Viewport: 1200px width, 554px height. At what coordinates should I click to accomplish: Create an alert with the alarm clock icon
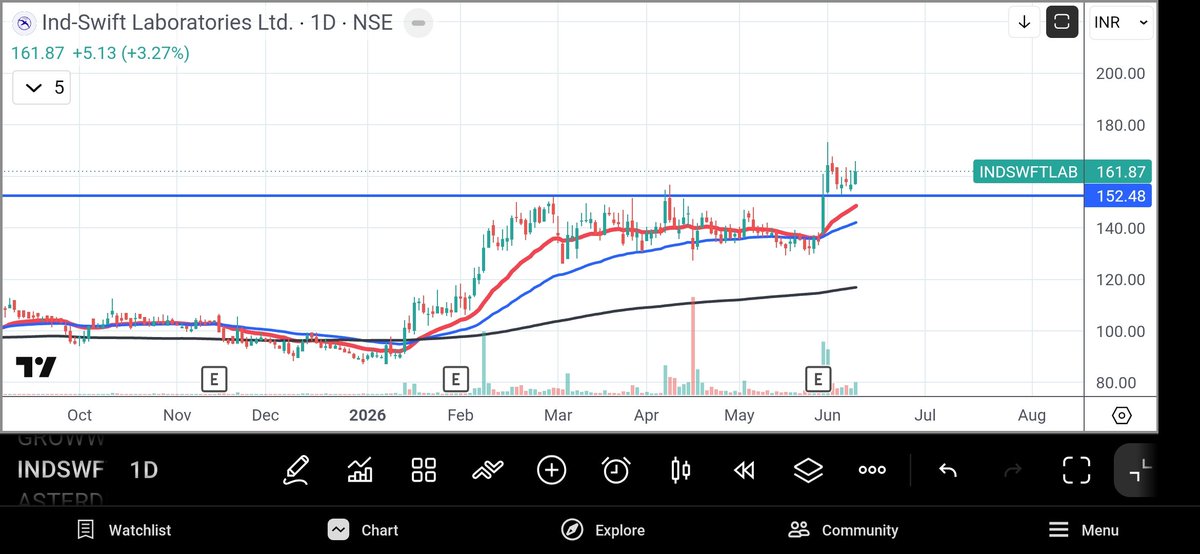pyautogui.click(x=616, y=469)
